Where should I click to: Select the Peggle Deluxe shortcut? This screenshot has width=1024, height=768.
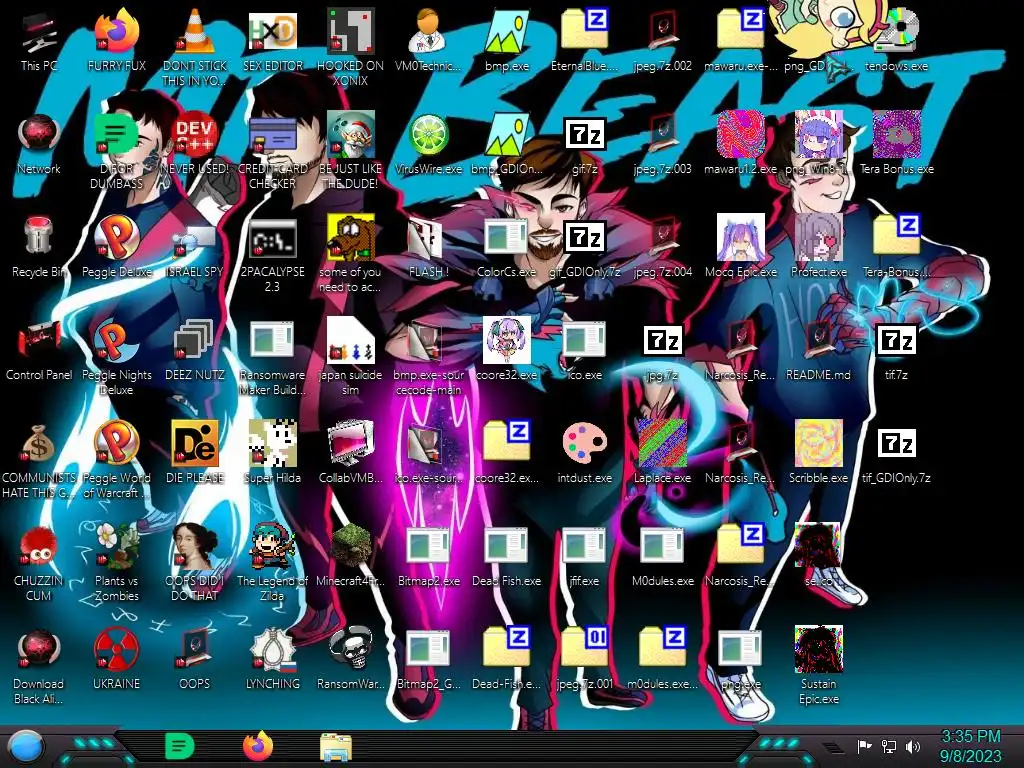click(x=116, y=247)
